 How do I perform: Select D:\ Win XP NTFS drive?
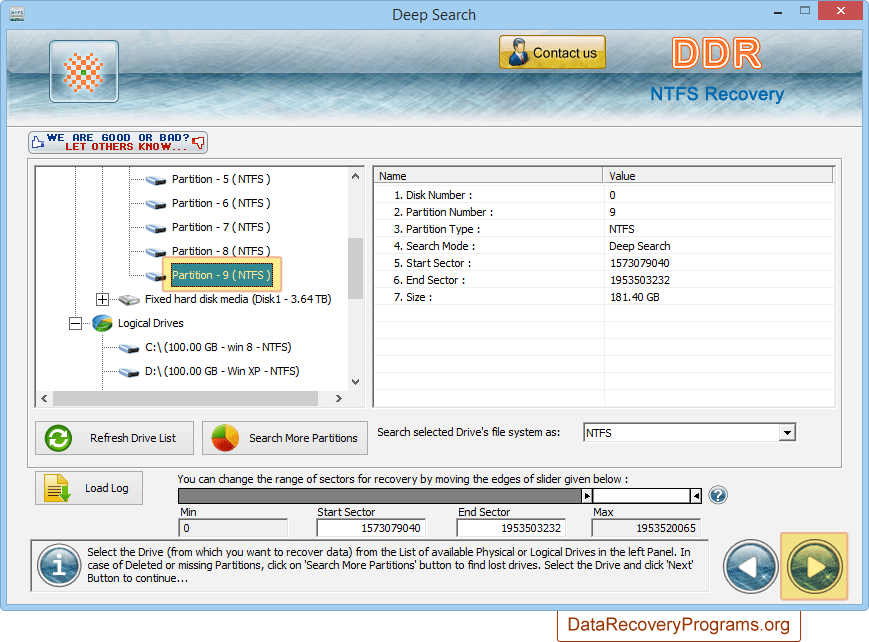pos(222,371)
